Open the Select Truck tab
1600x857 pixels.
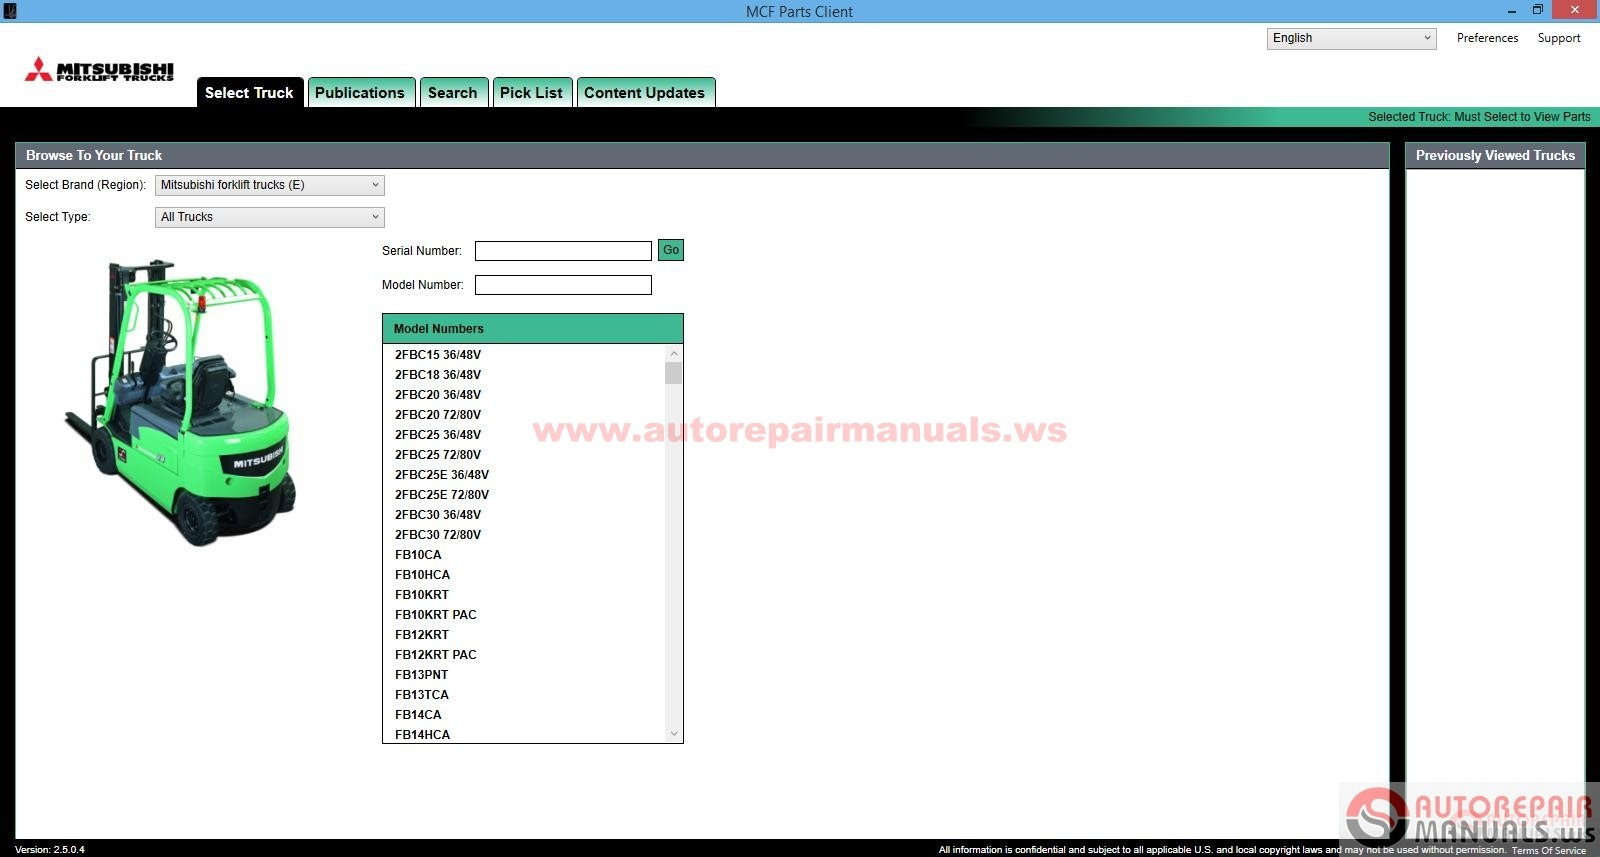click(249, 92)
